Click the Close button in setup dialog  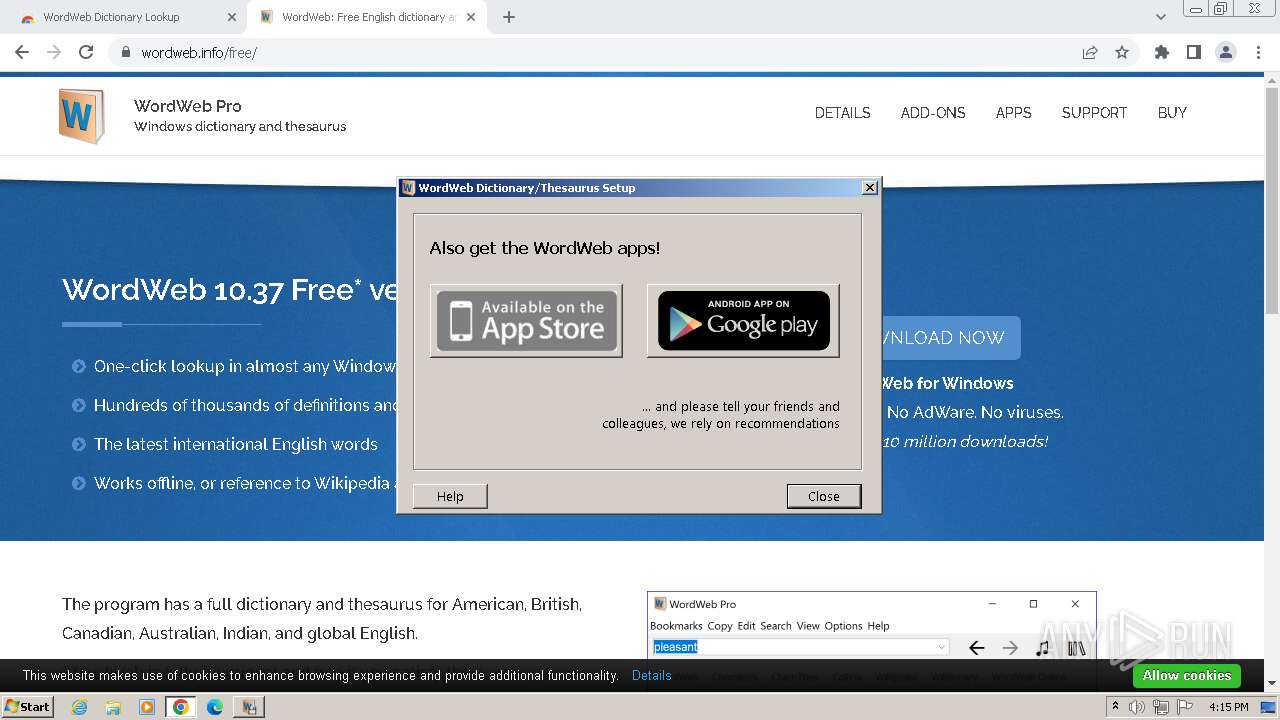823,496
